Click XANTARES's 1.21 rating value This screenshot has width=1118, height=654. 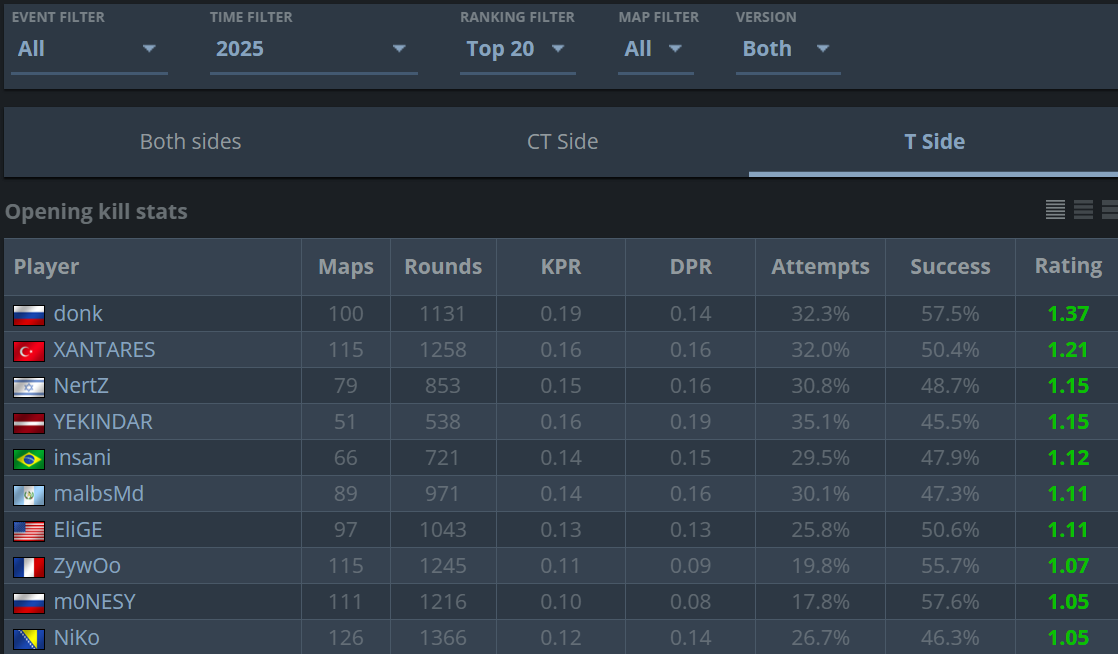tap(1068, 350)
